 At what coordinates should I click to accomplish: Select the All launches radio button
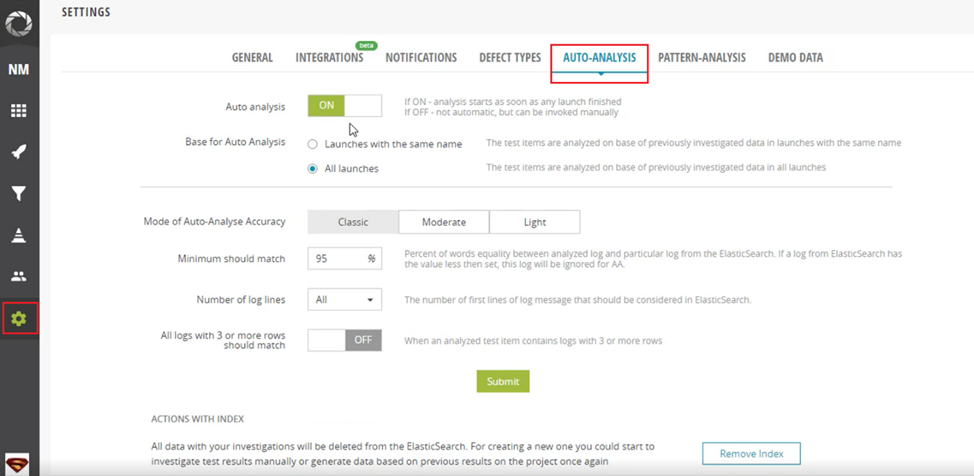[x=313, y=169]
